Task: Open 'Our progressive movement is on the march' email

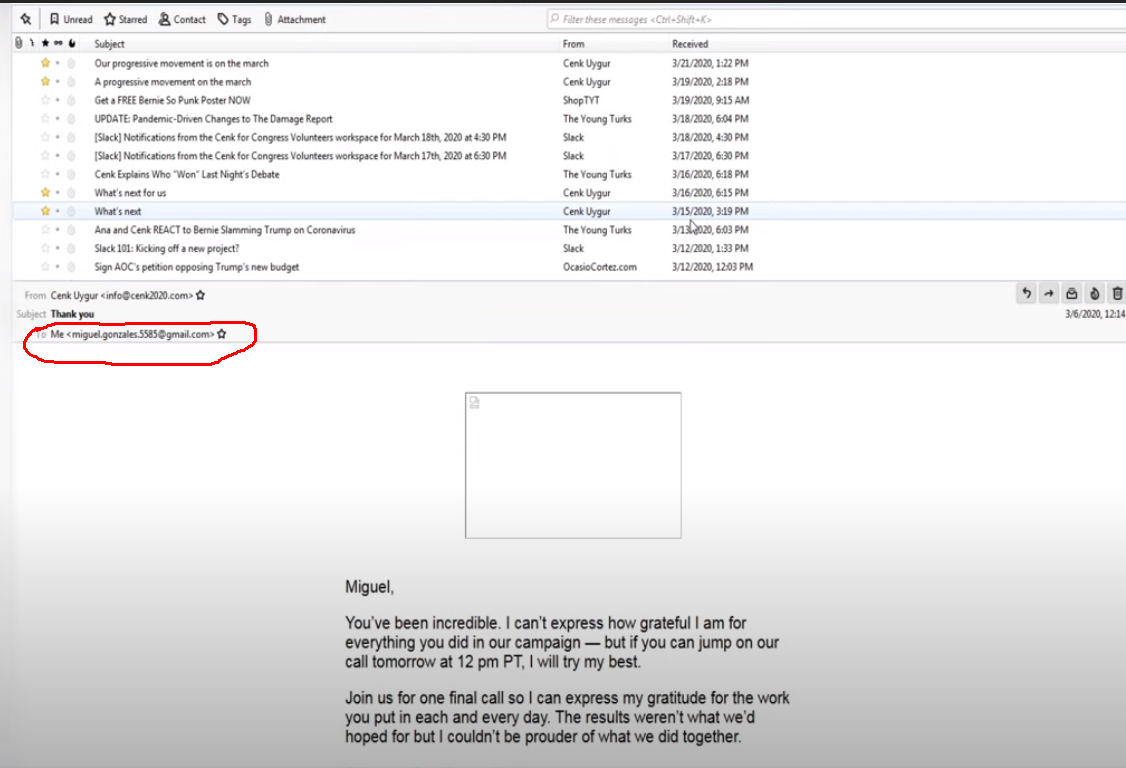Action: tap(182, 63)
